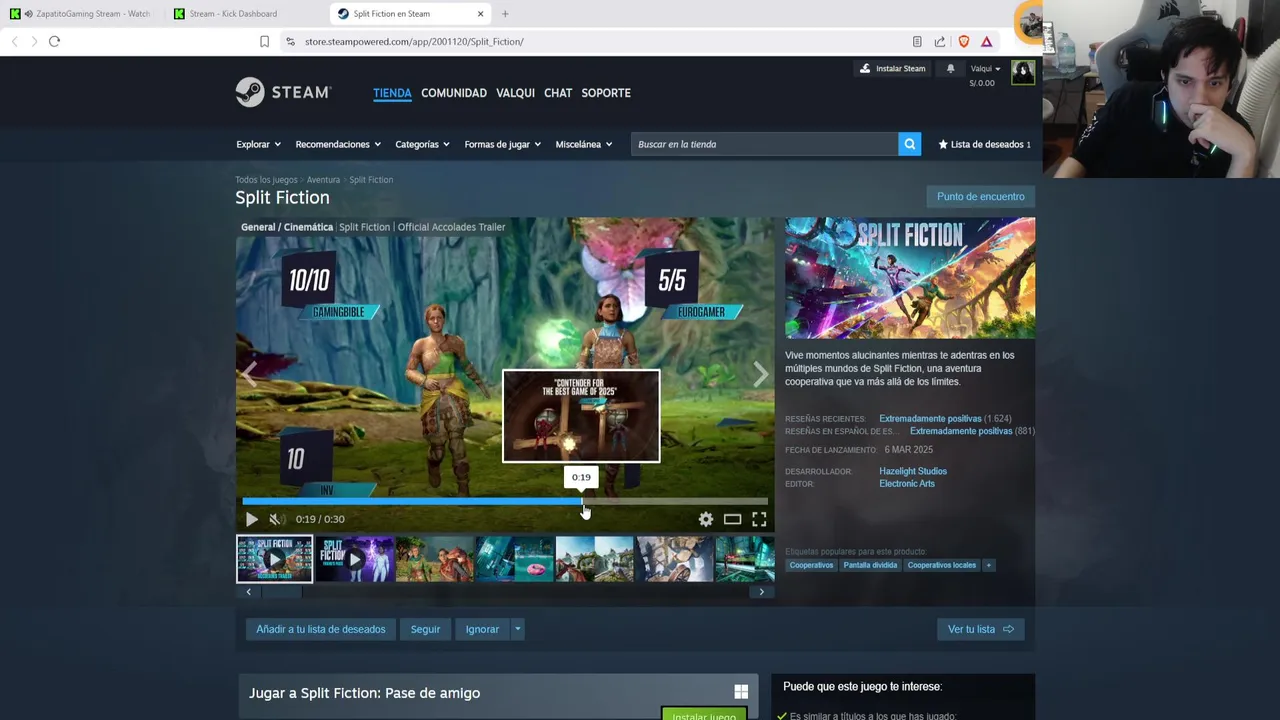Select the Accolades Trailer thumbnail
1280x720 pixels.
click(274, 559)
